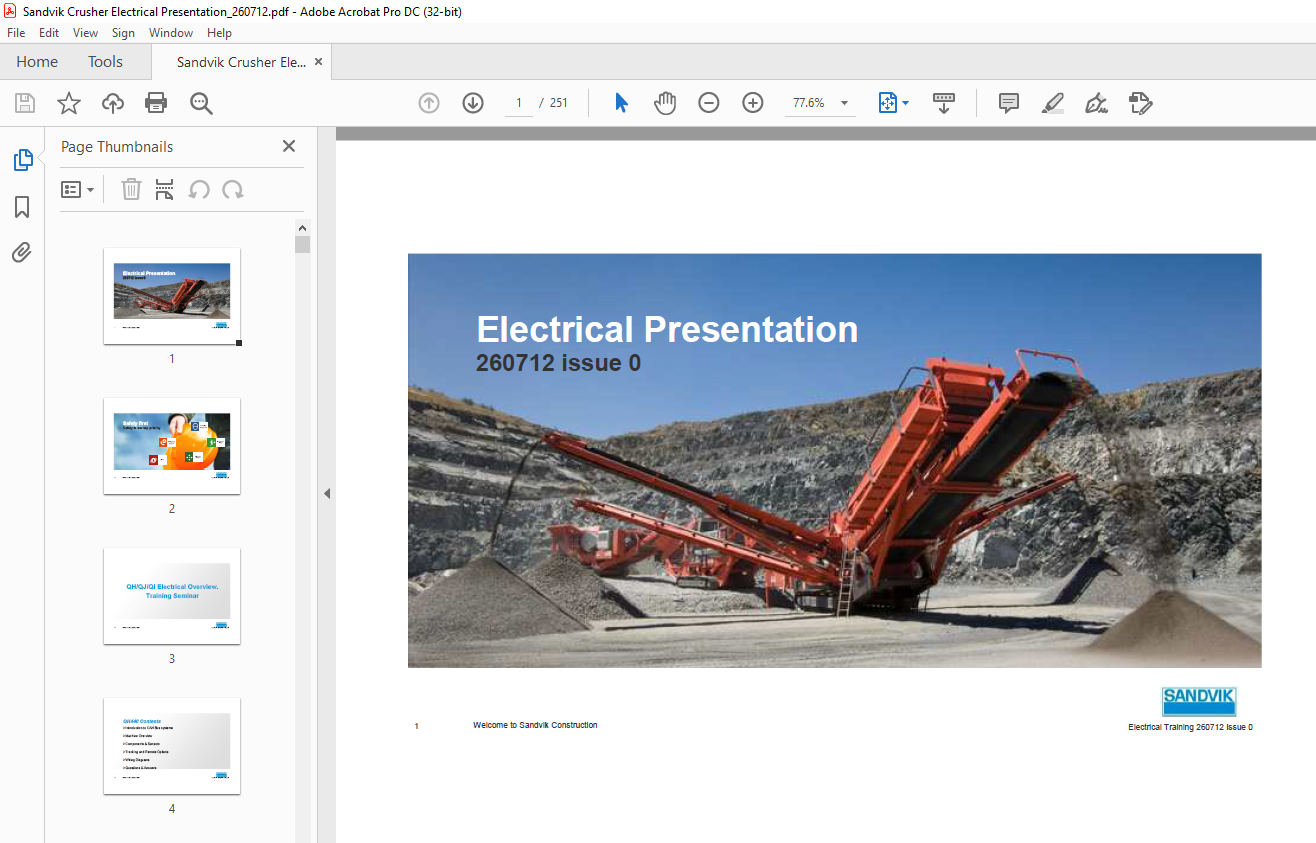Click the Save to cloud upload icon
The width and height of the screenshot is (1316, 843).
113,103
